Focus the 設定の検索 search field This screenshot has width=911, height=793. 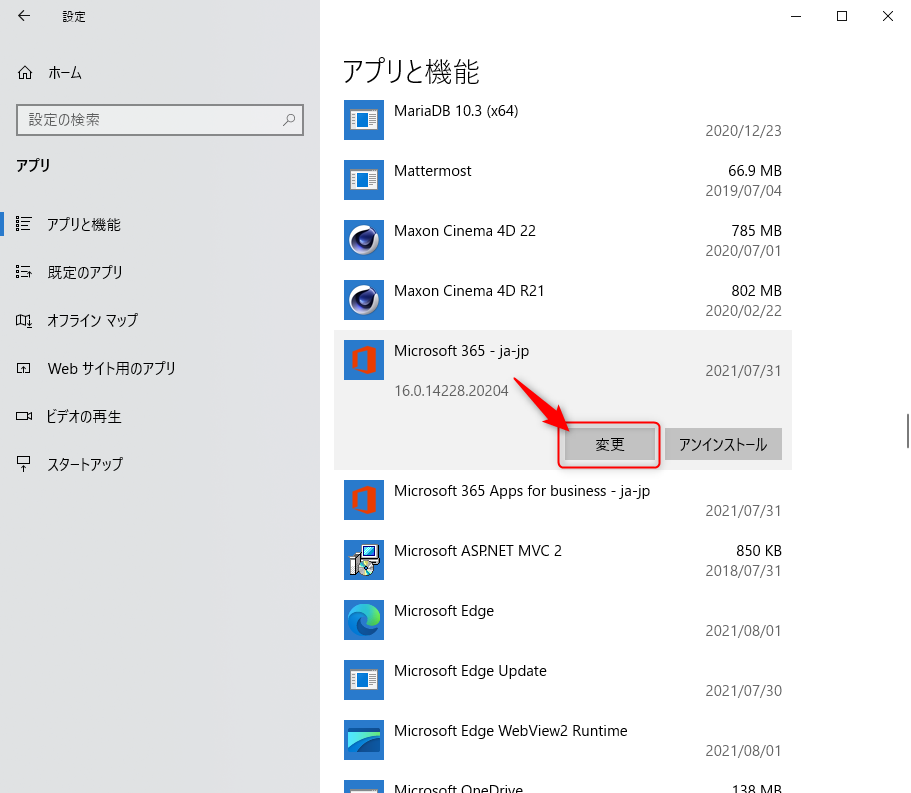click(x=160, y=120)
